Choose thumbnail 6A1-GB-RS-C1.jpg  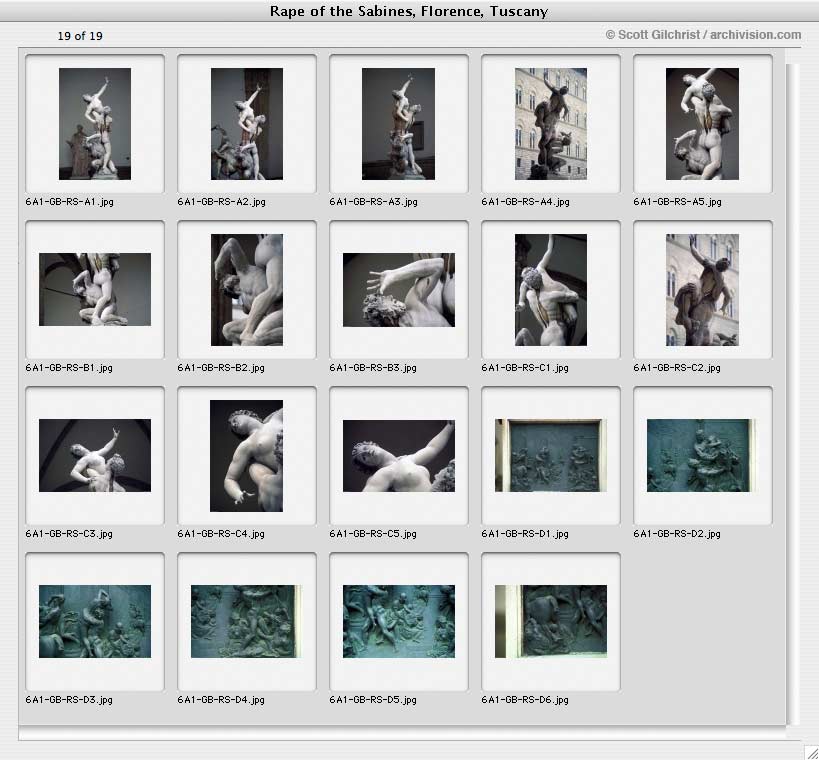[551, 290]
